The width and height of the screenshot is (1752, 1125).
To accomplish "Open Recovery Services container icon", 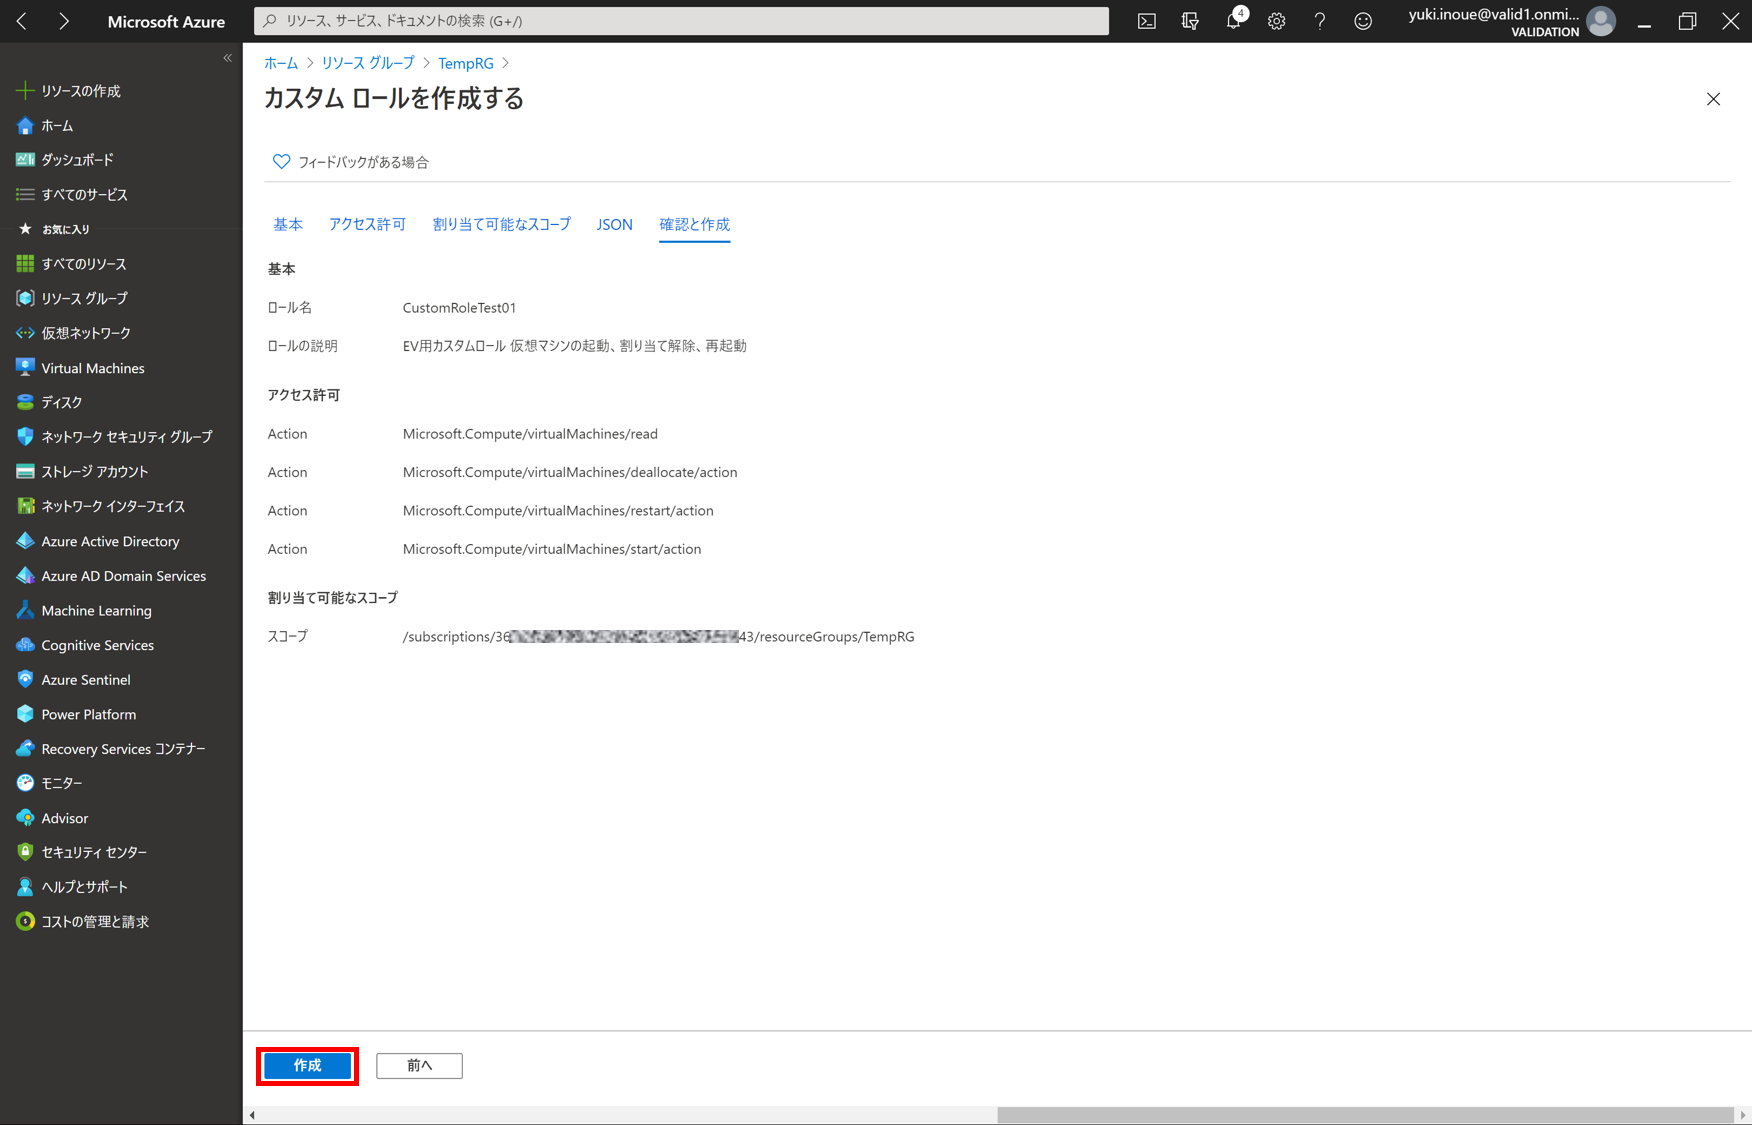I will point(25,749).
